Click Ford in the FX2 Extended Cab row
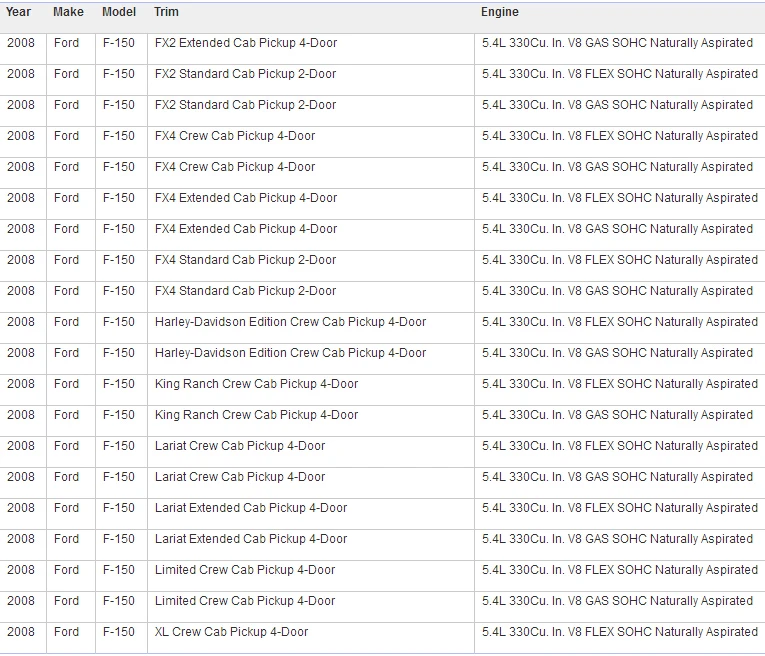765x656 pixels. 66,43
